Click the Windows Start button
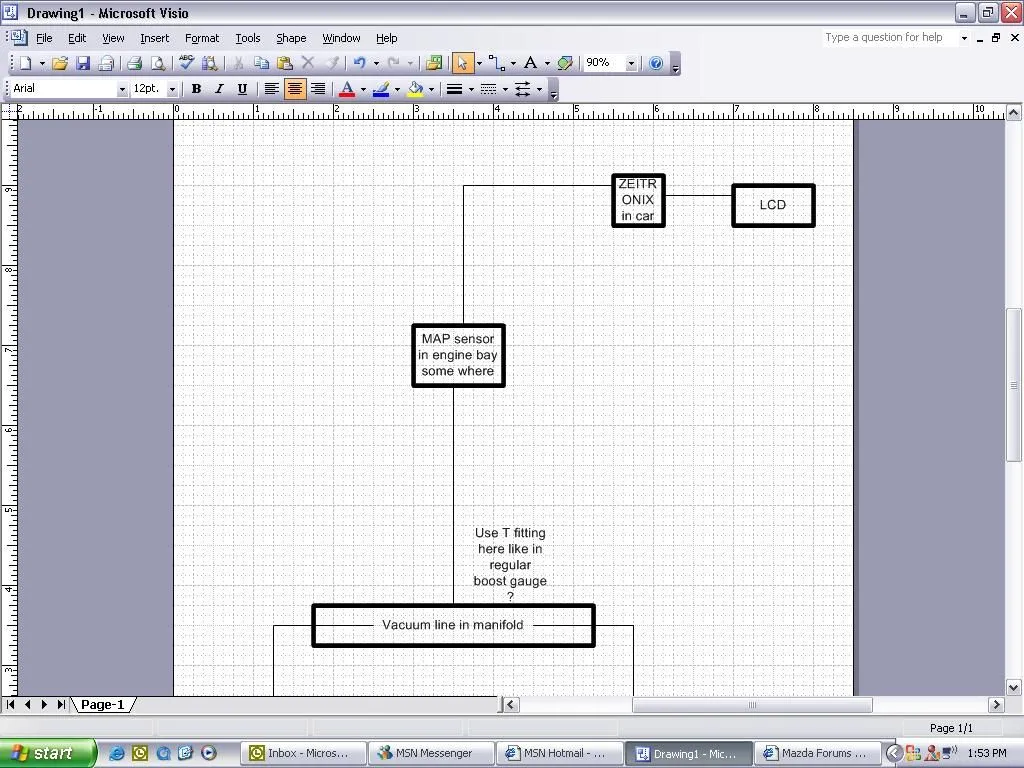The width and height of the screenshot is (1024, 768). [48, 753]
